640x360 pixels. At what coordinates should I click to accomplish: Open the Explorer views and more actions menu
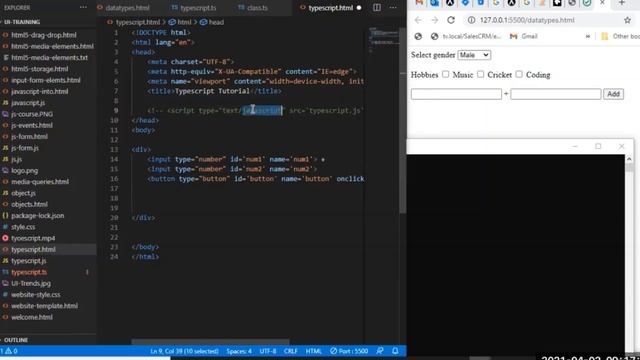tap(83, 7)
